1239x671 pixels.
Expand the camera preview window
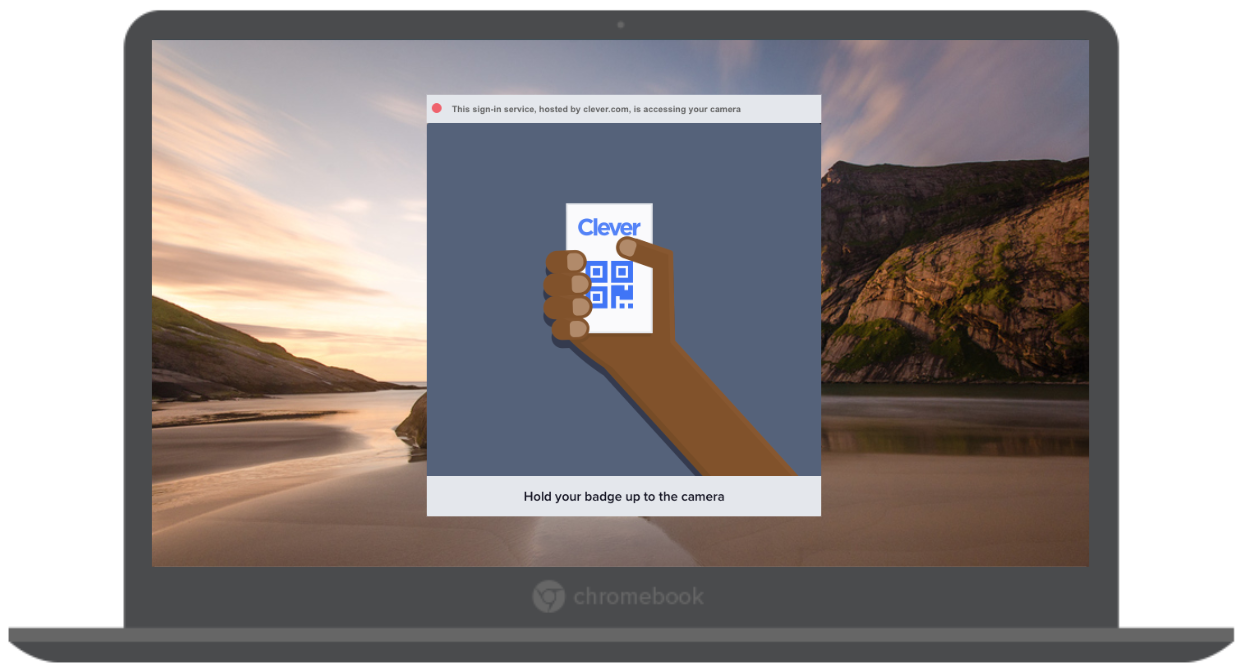click(x=623, y=300)
